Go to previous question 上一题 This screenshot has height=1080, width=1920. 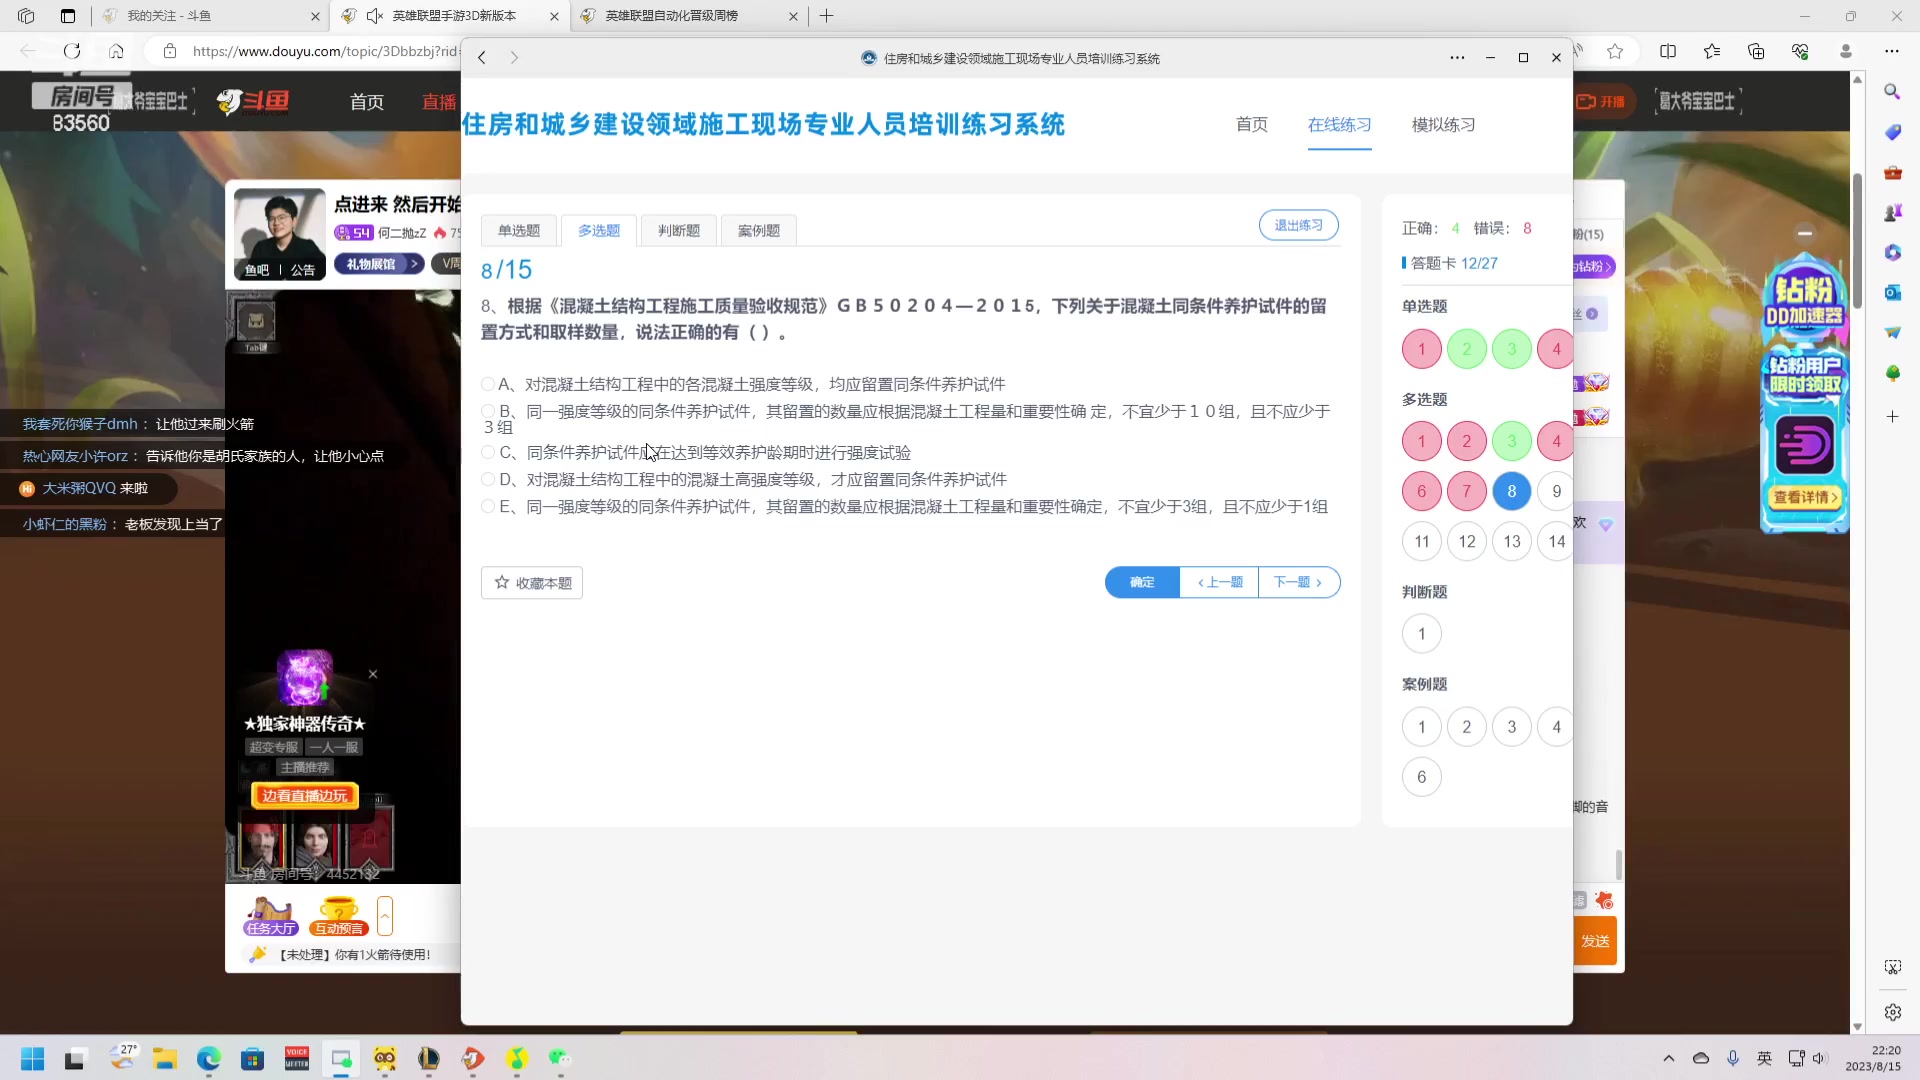point(1219,582)
